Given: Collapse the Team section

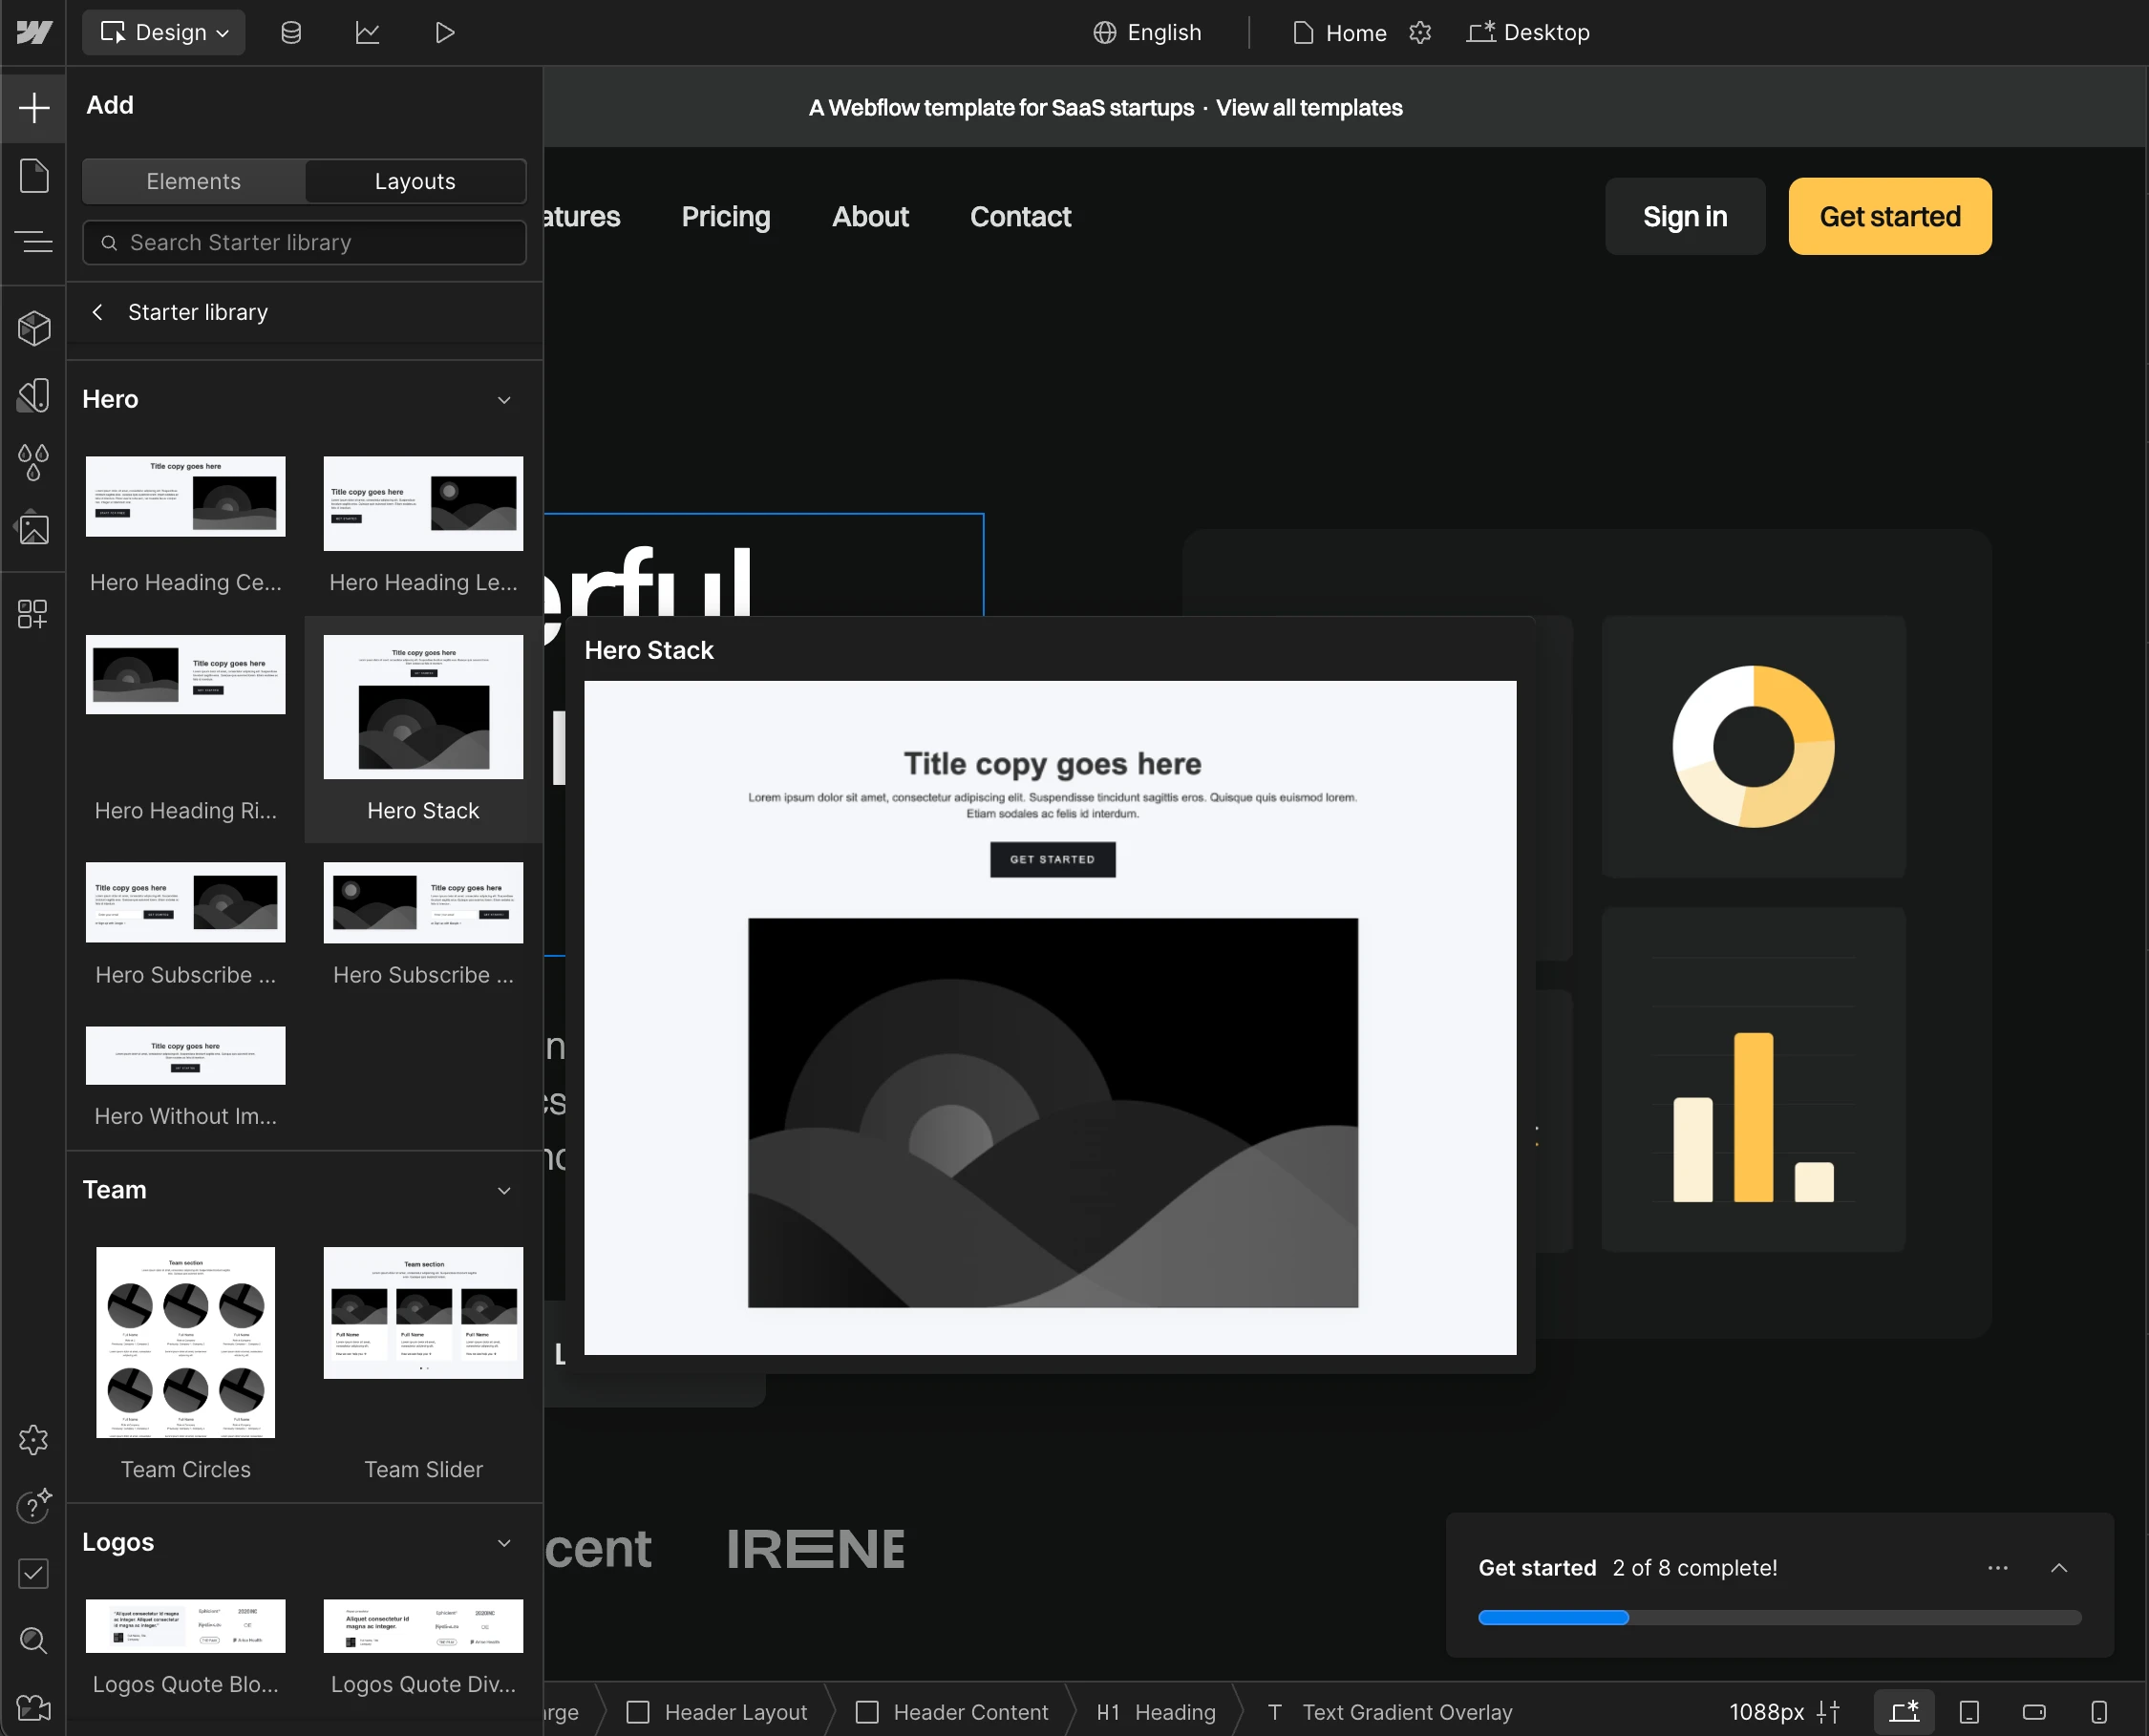Looking at the screenshot, I should coord(504,1190).
